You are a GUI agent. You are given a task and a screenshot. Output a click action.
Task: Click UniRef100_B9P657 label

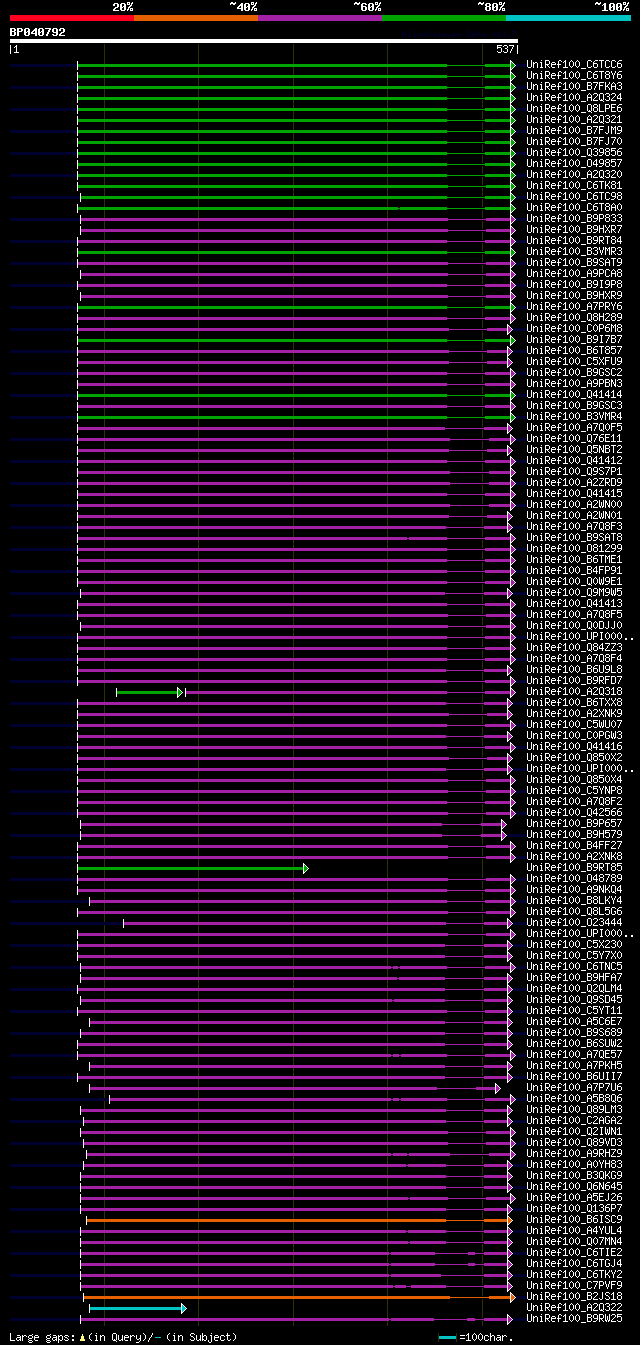(574, 824)
